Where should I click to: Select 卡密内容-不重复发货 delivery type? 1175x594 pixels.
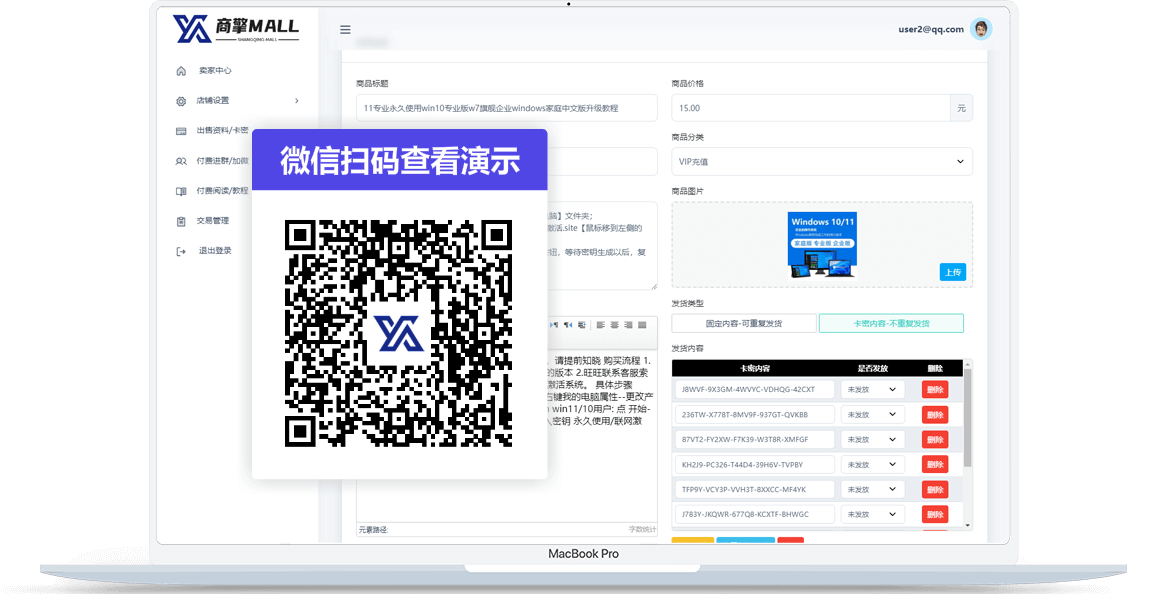[891, 324]
